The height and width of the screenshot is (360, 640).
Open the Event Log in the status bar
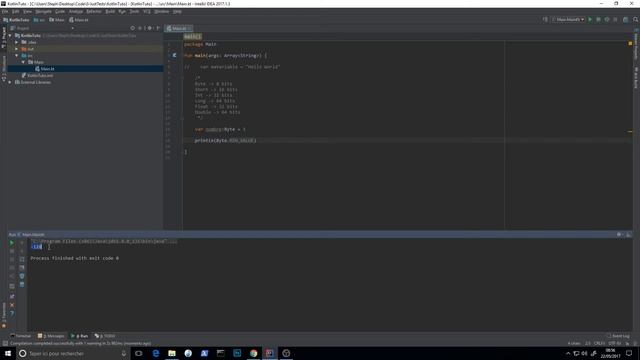618,336
